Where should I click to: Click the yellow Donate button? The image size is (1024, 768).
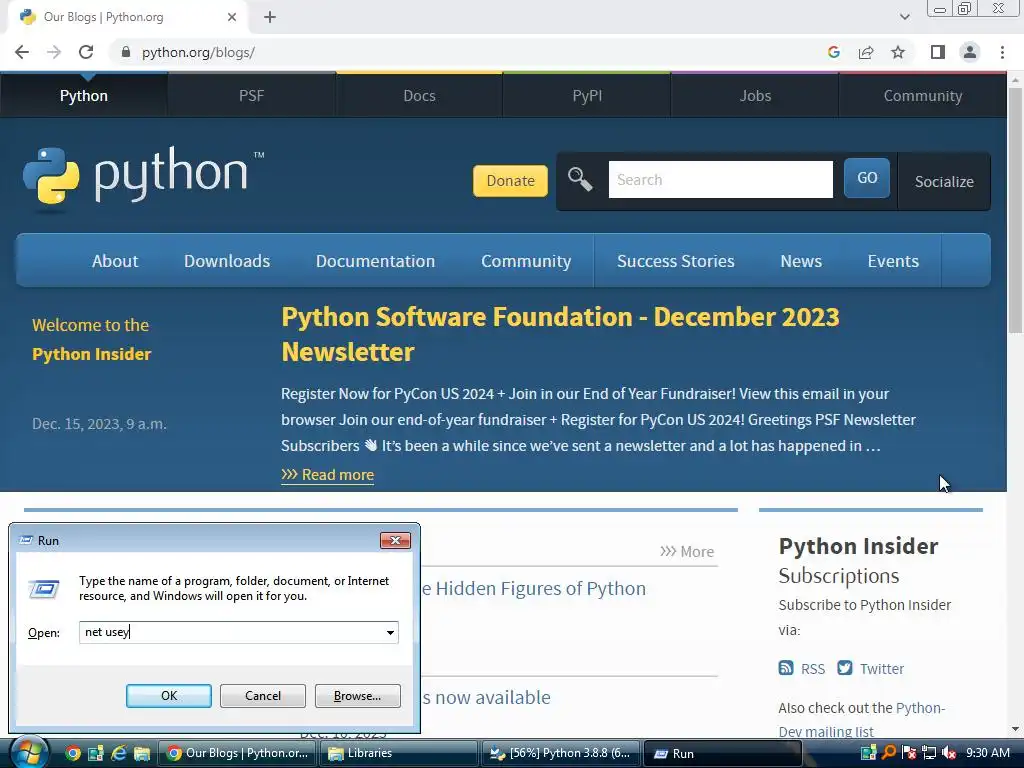tap(510, 180)
